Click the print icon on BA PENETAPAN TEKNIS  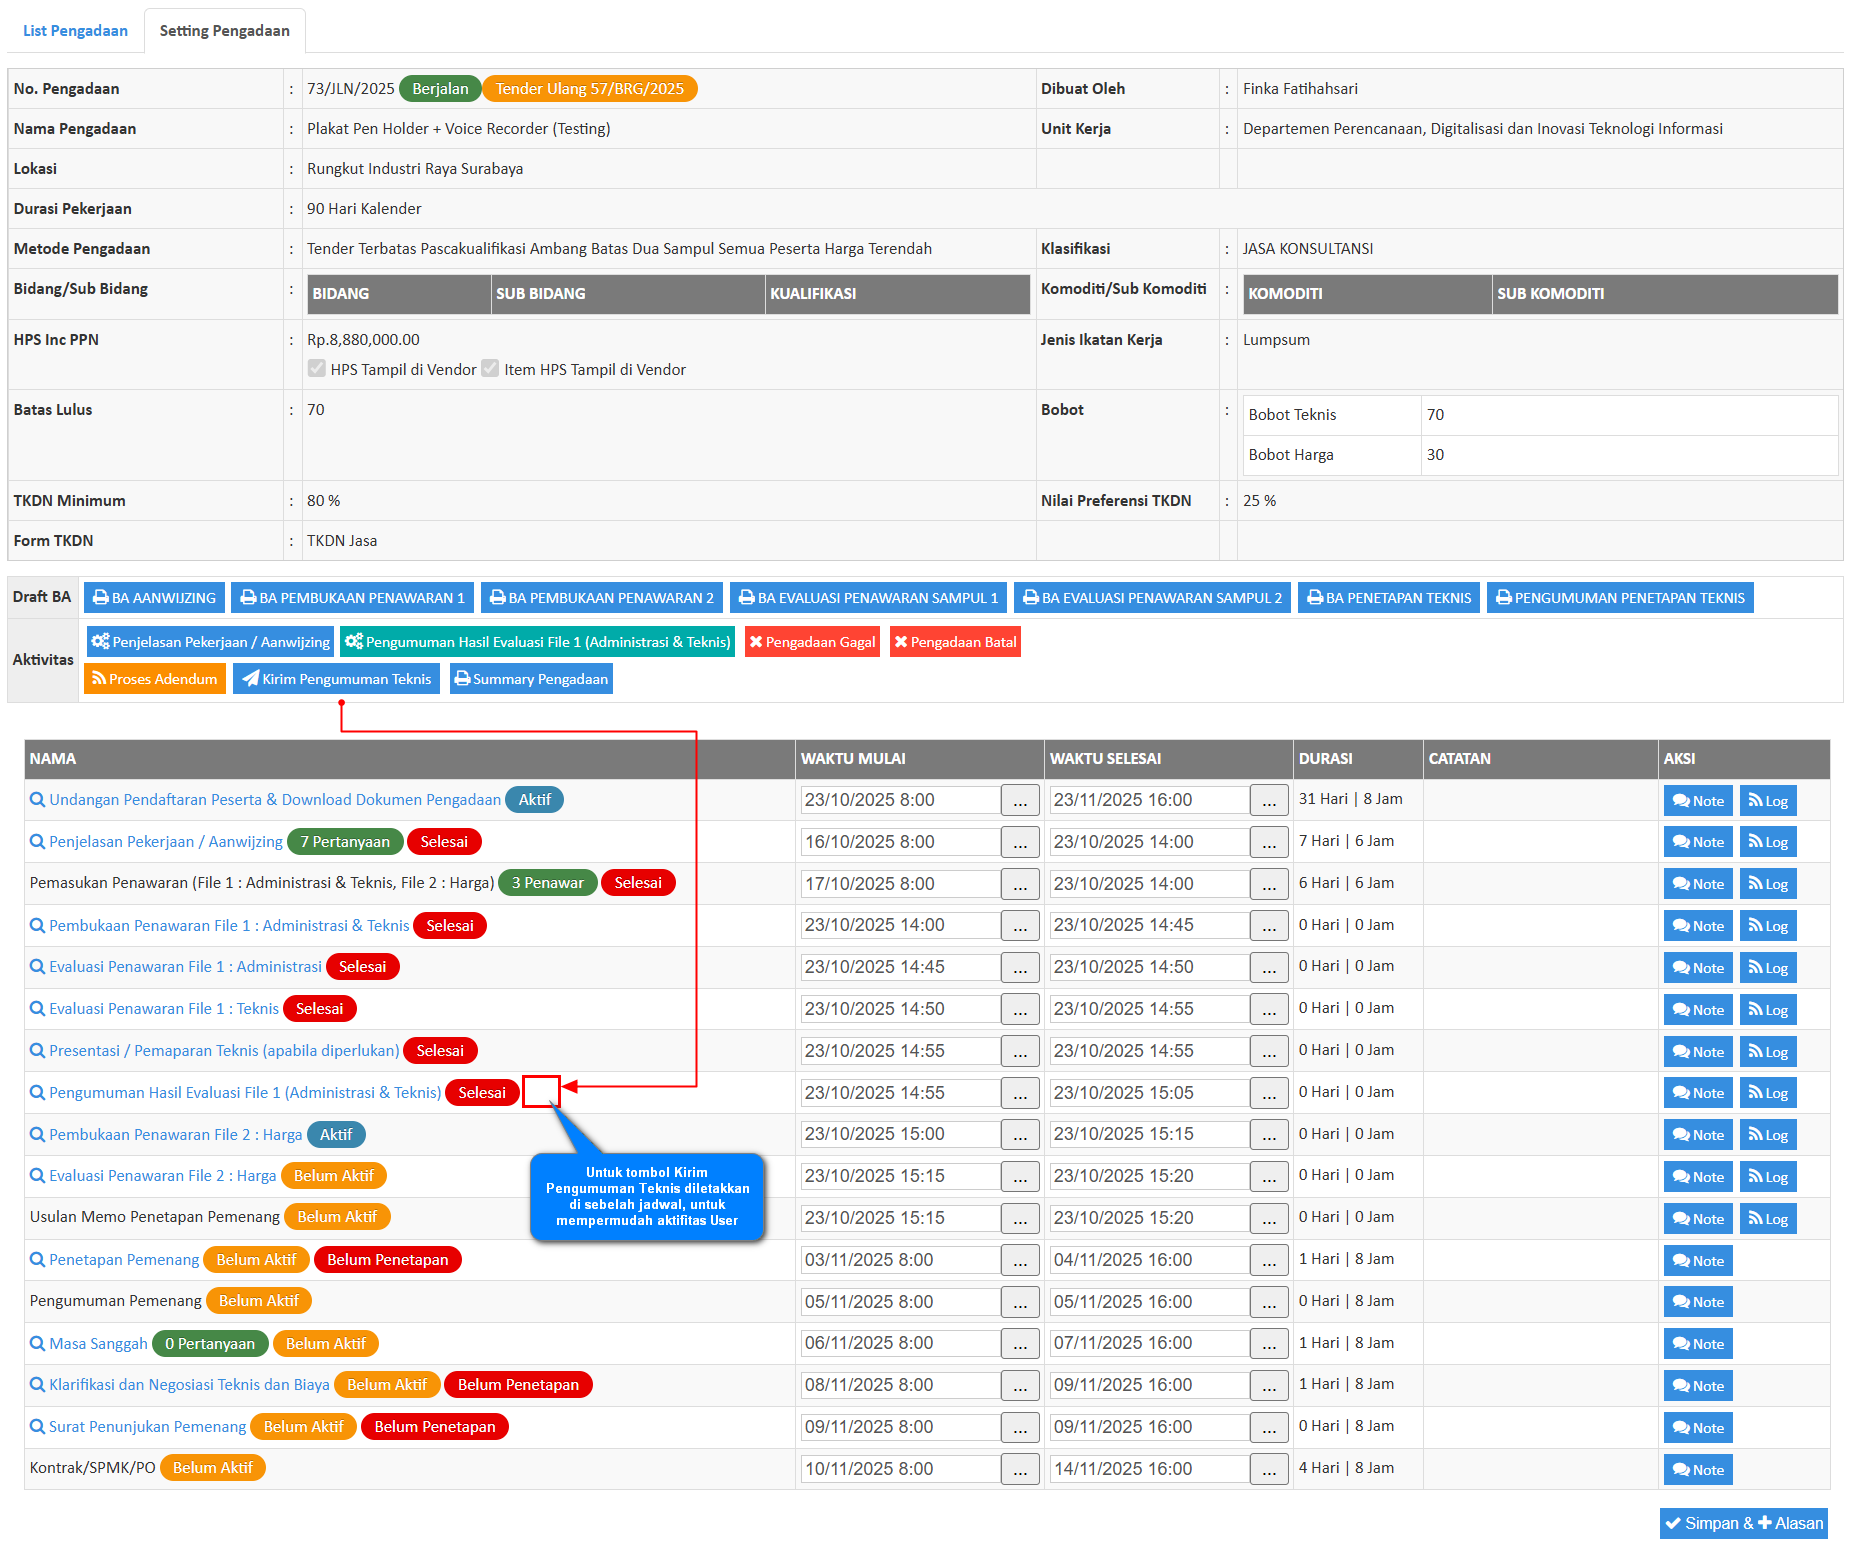[1315, 598]
